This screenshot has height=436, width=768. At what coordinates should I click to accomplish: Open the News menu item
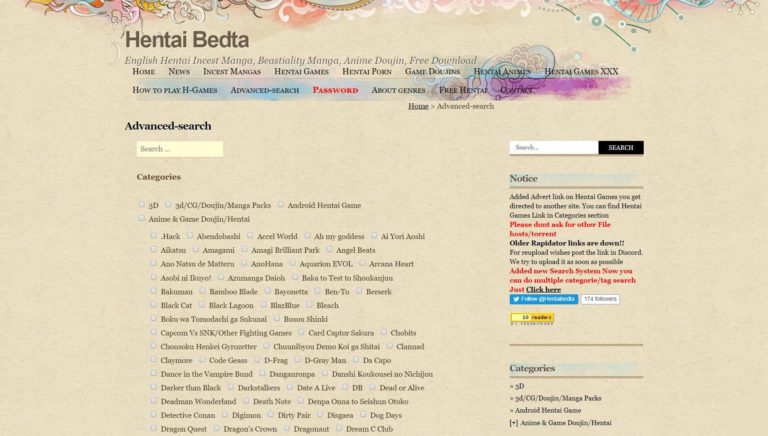click(x=179, y=72)
